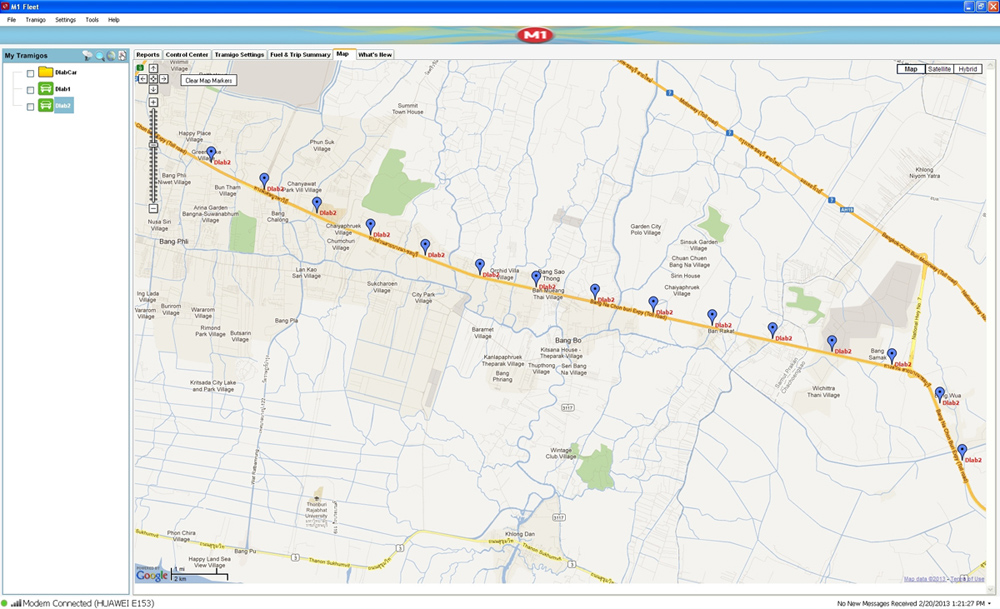This screenshot has height=609, width=1000.
Task: Pan the map down with the arrow
Action: (x=153, y=89)
